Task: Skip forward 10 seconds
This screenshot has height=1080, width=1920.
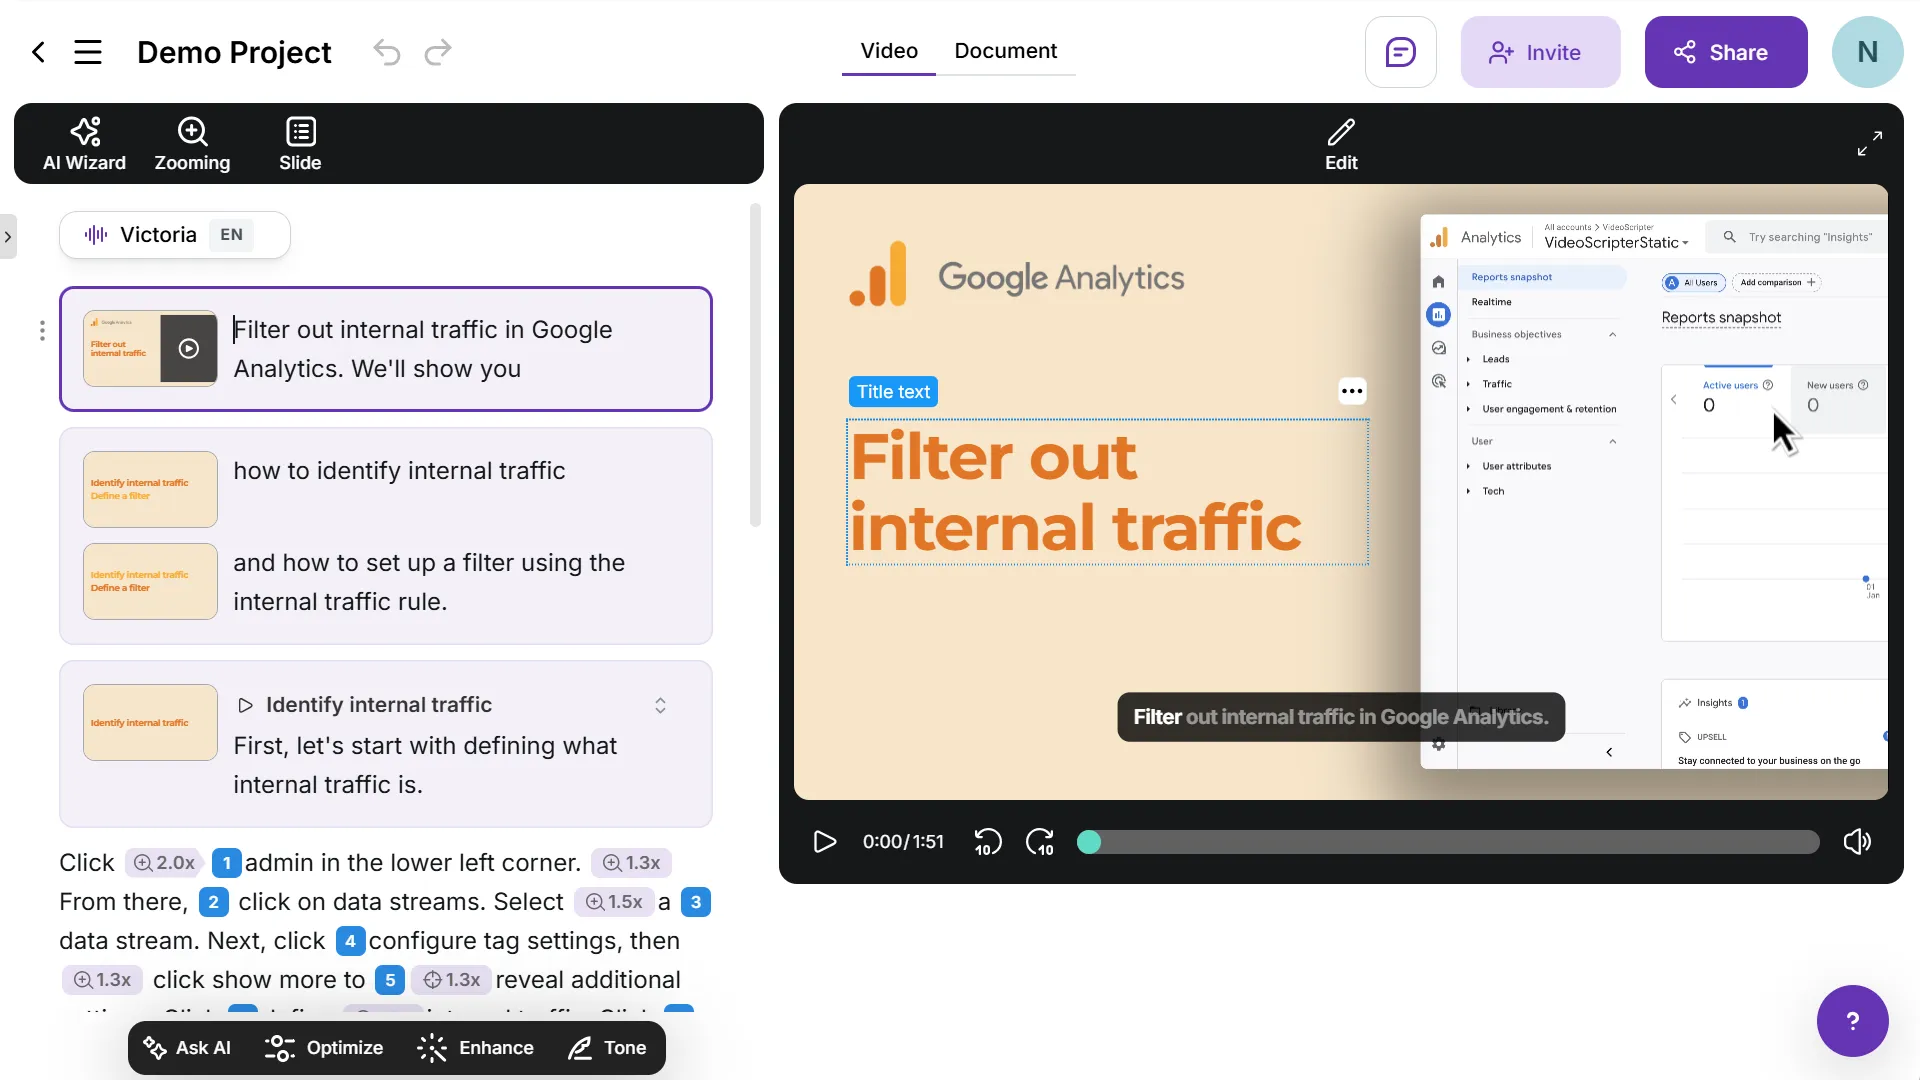Action: coord(1040,842)
